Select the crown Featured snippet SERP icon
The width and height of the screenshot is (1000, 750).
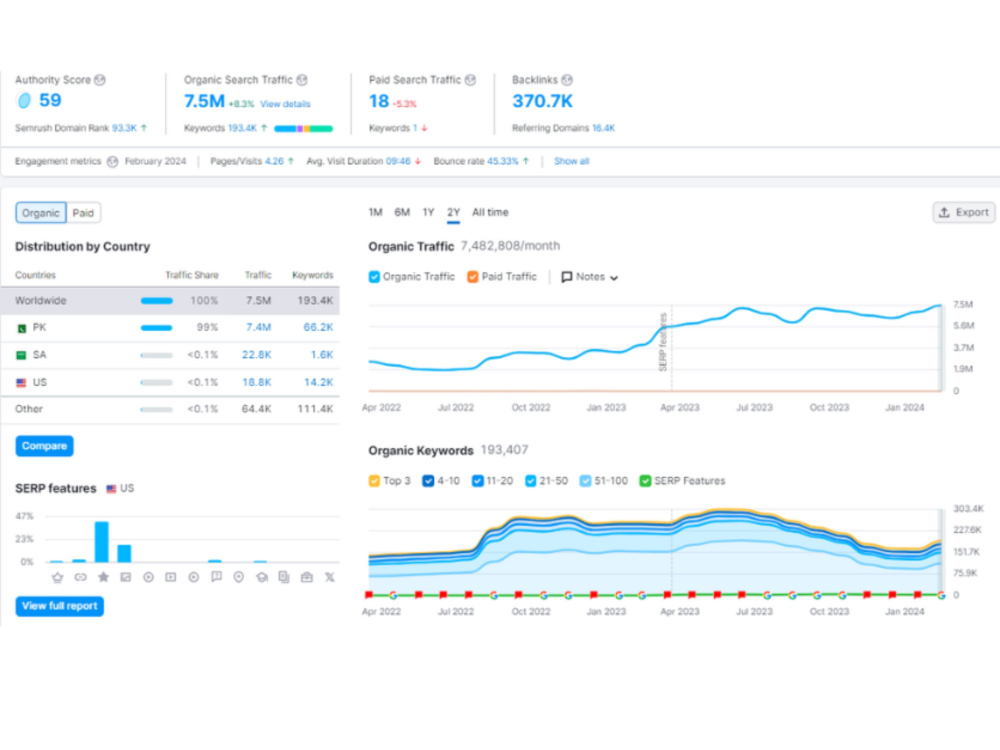click(57, 577)
